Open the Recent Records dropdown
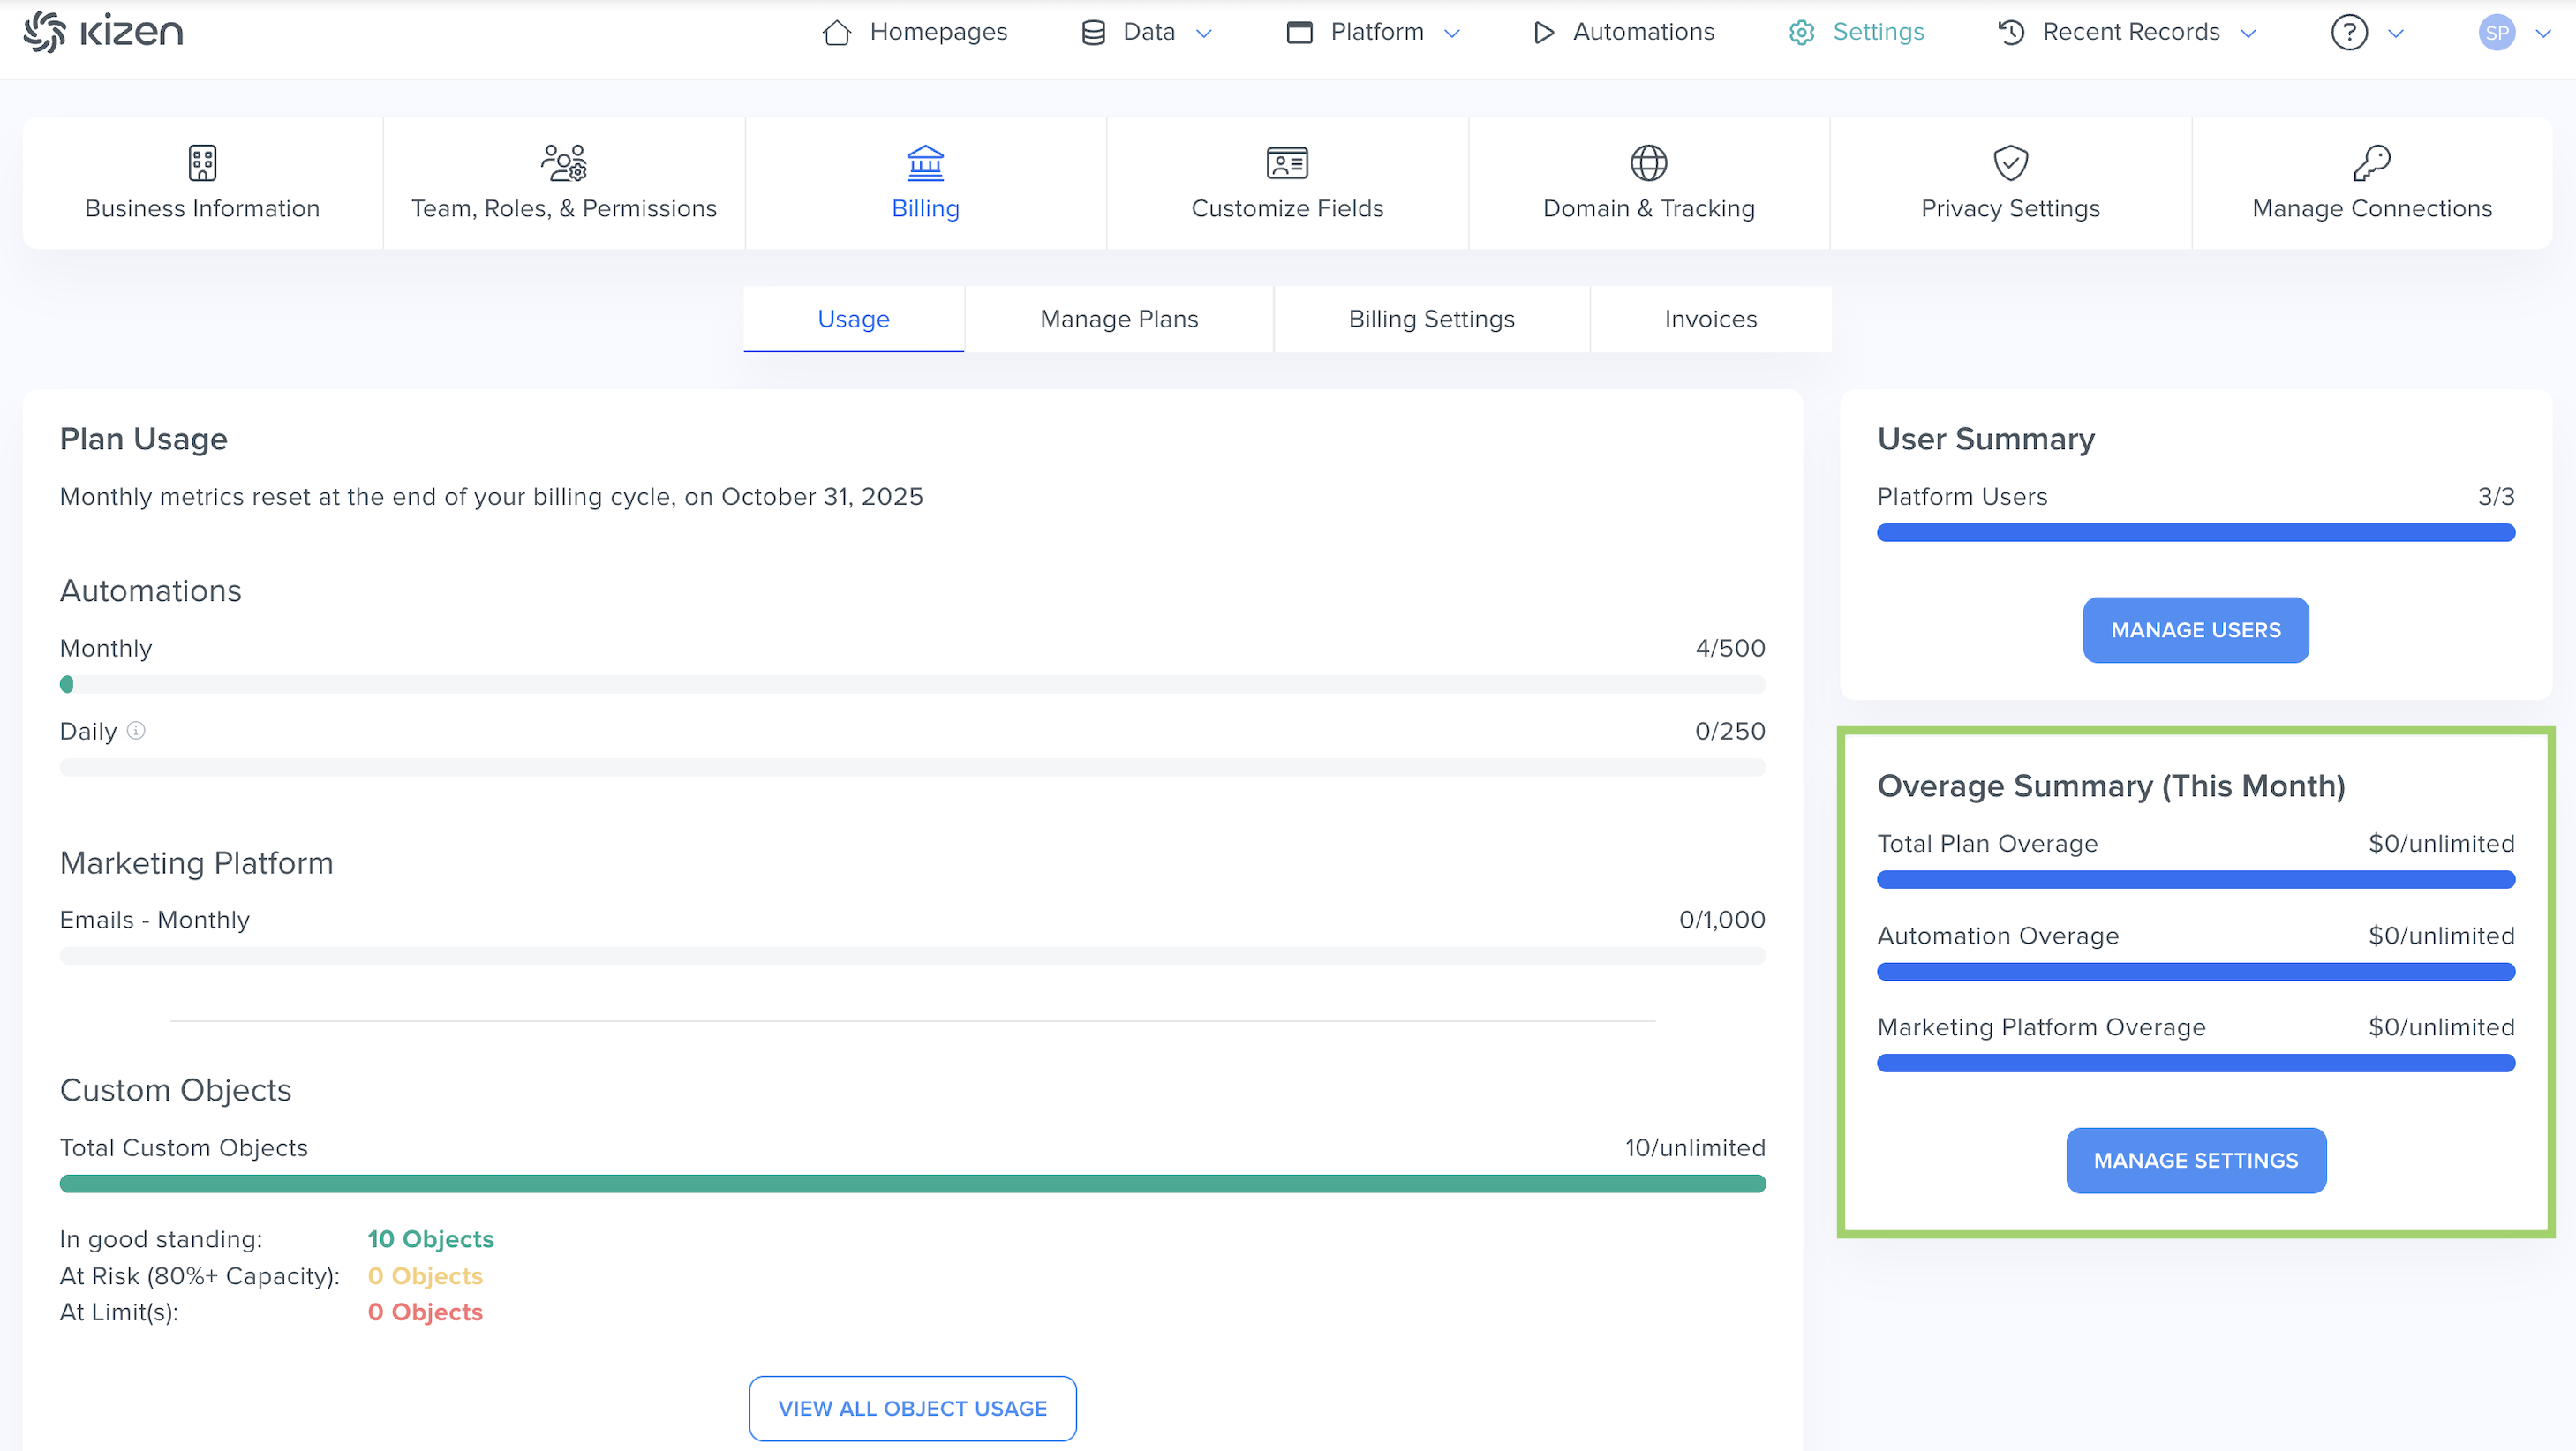2576x1451 pixels. point(2129,32)
